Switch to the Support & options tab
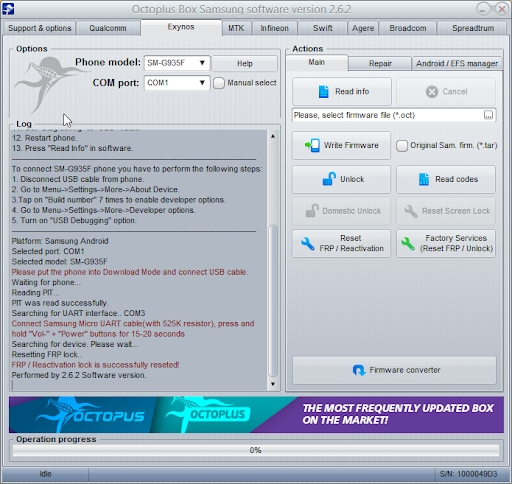512x484 pixels. pyautogui.click(x=39, y=28)
